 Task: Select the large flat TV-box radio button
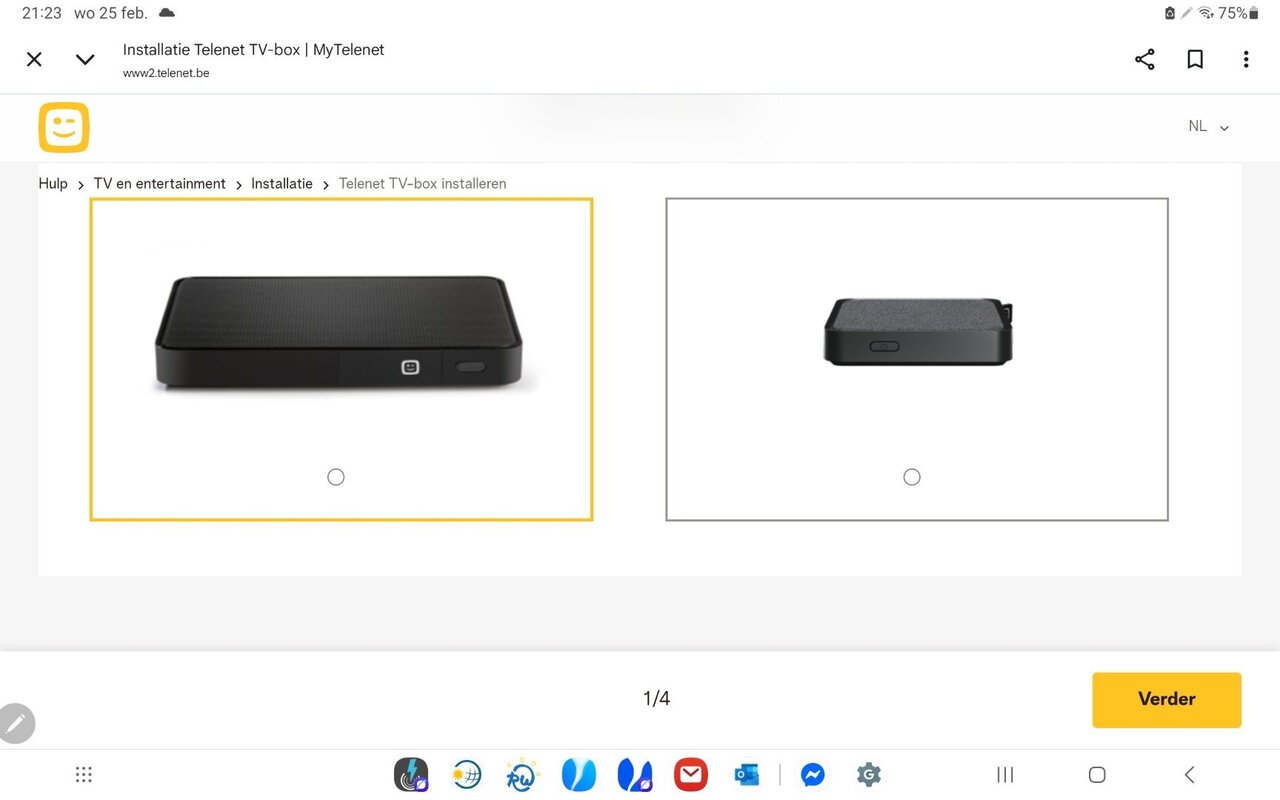click(x=335, y=477)
